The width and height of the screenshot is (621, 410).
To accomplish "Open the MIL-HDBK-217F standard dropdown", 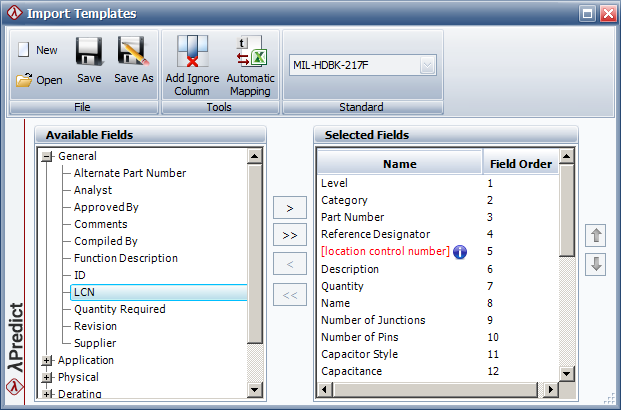I will coord(427,66).
